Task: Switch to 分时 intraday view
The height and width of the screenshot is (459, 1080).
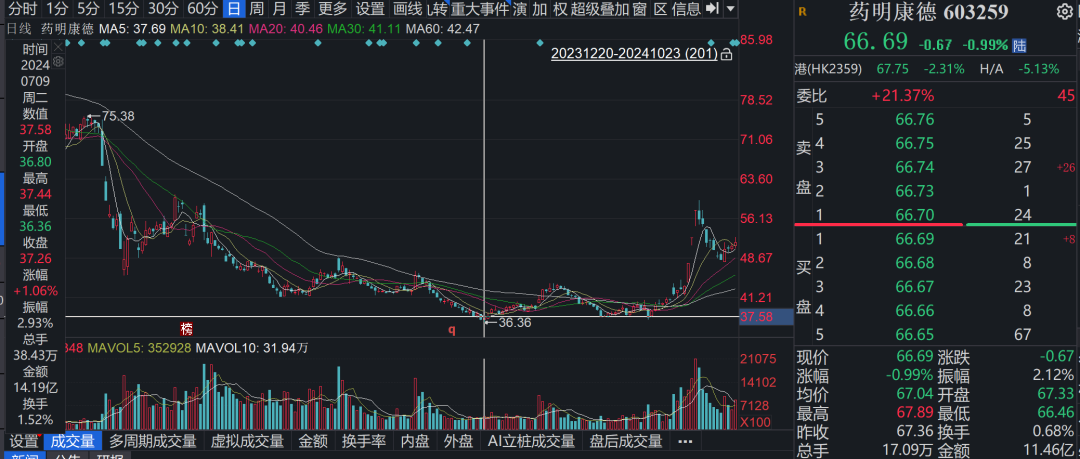Action: click(22, 8)
